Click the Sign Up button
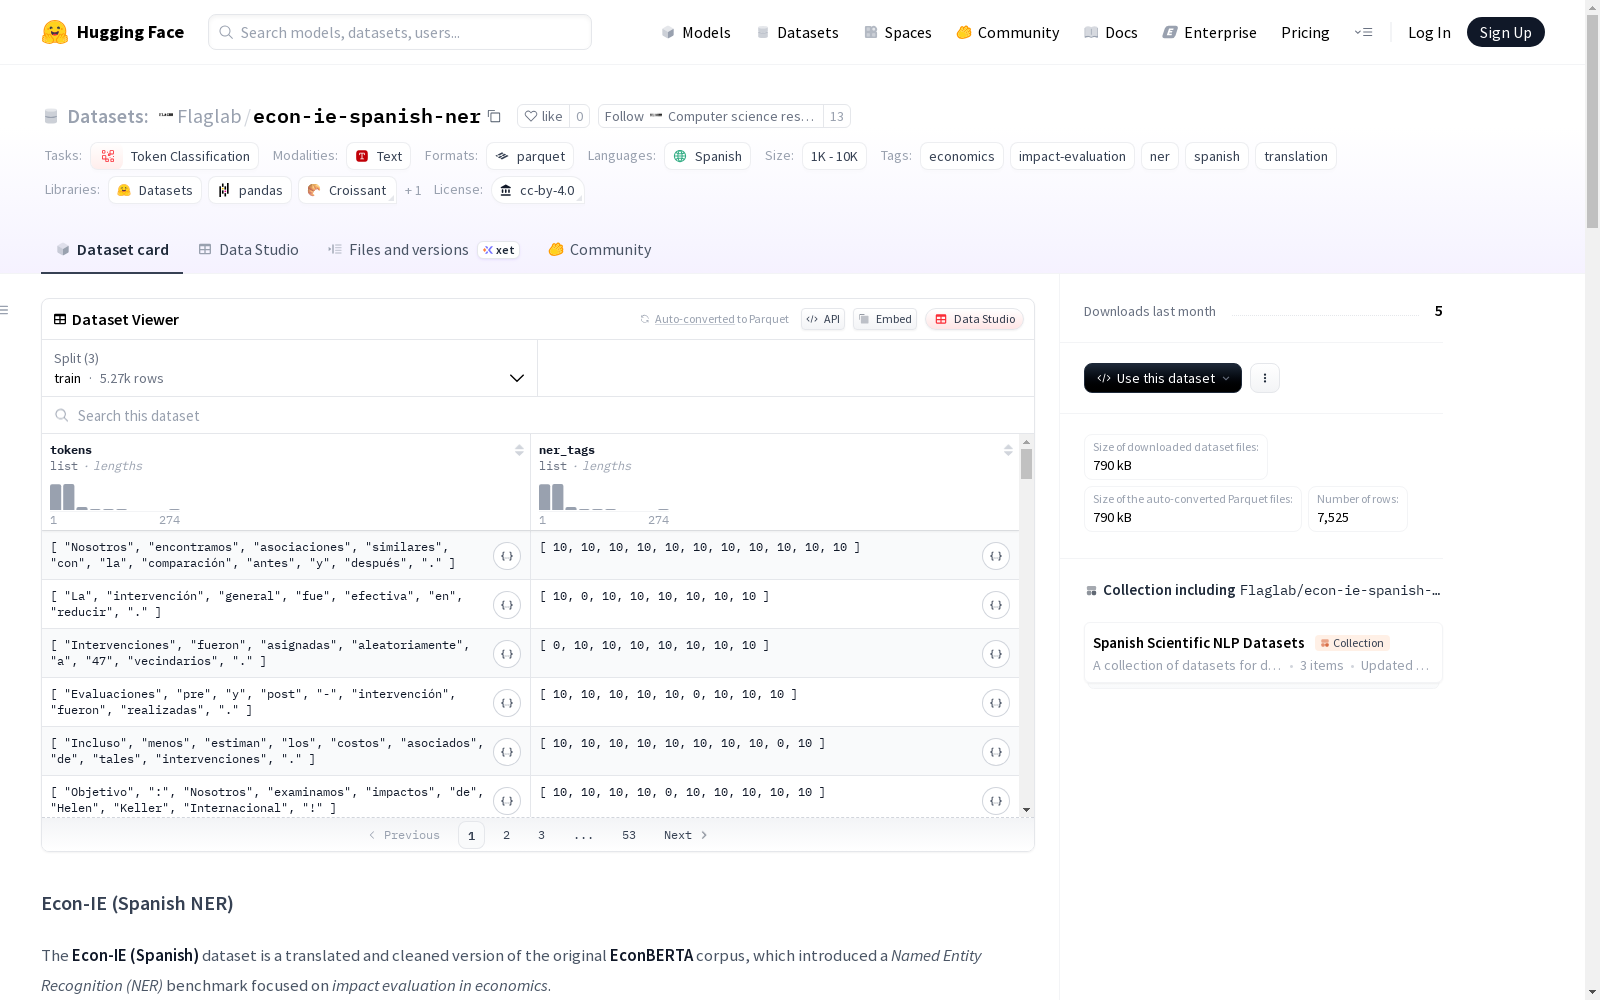Viewport: 1600px width, 1000px height. [x=1506, y=32]
